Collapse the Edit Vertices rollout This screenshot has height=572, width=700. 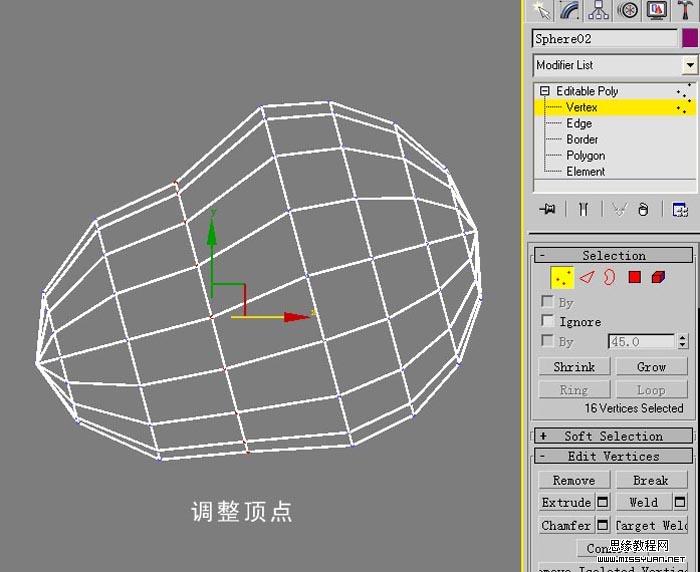pos(613,456)
